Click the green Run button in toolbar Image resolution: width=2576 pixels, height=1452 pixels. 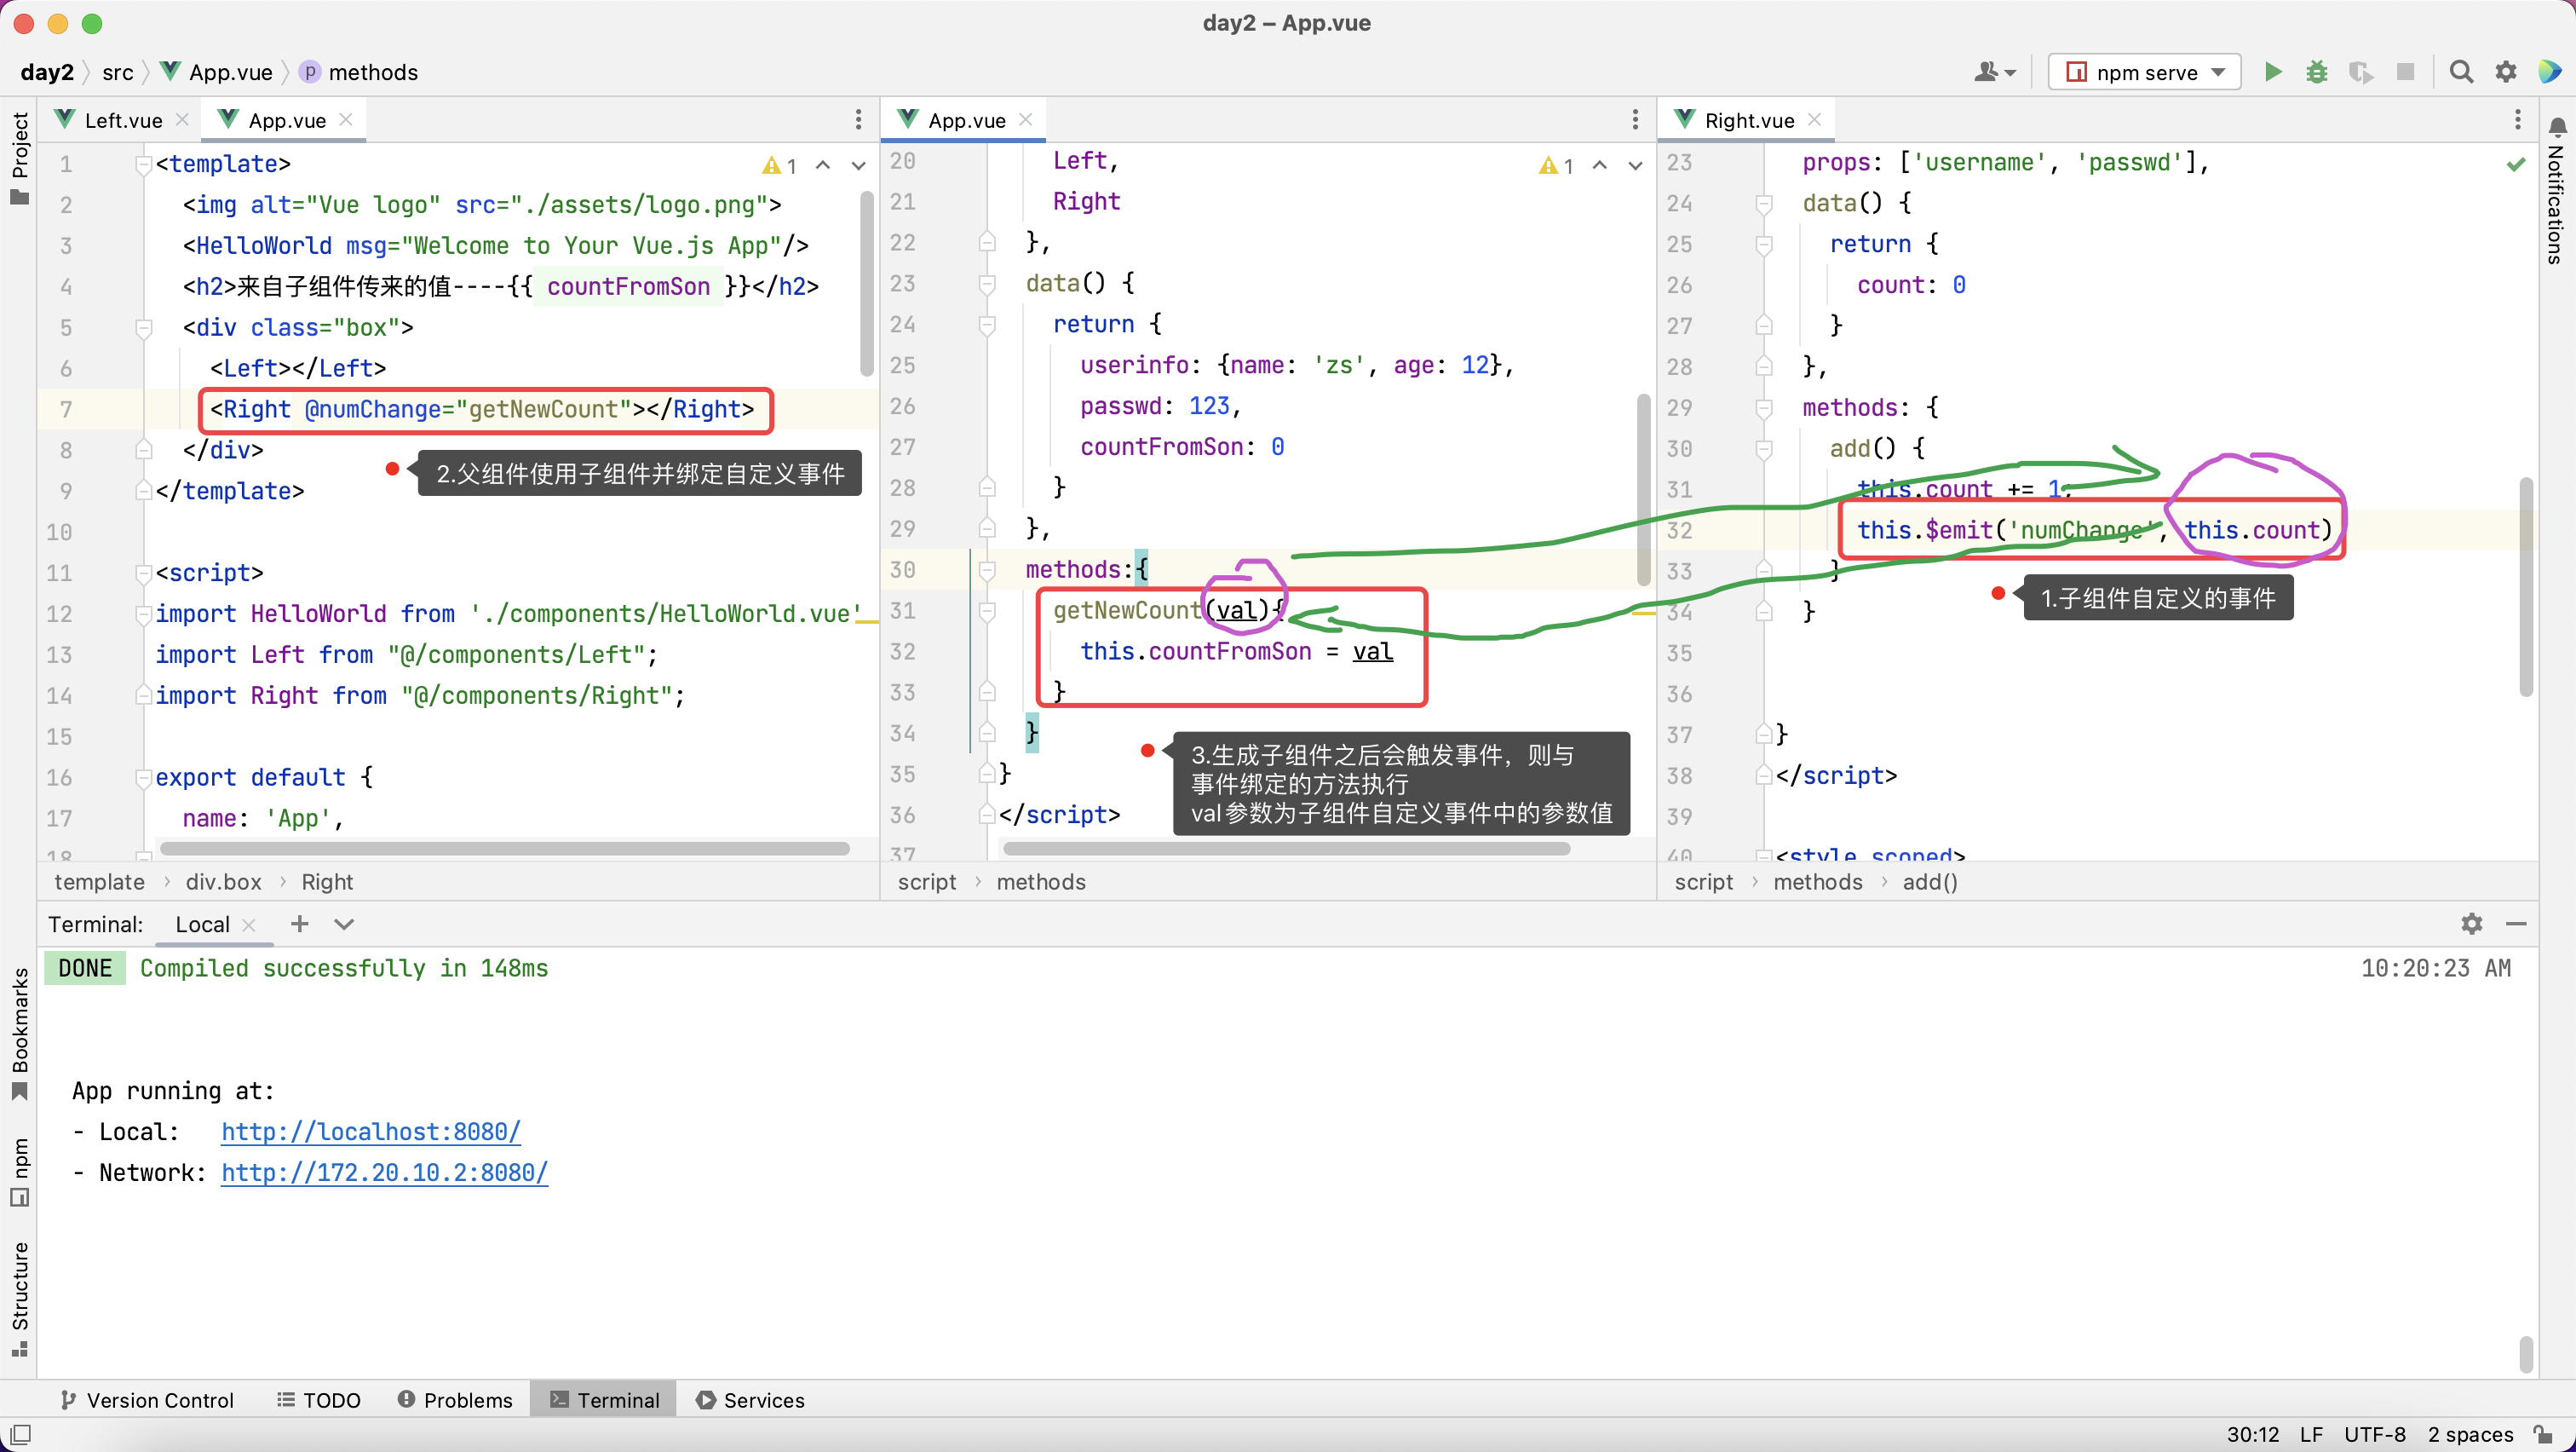(x=2272, y=72)
